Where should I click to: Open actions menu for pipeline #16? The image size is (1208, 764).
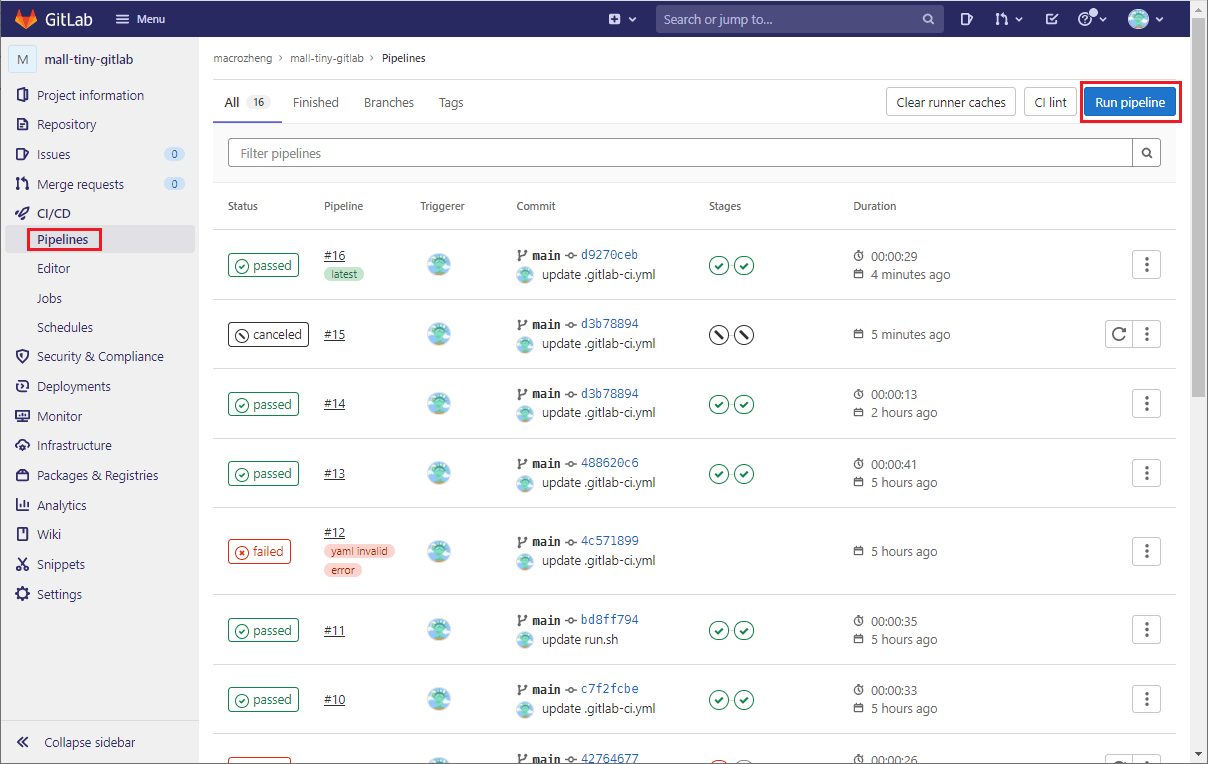click(x=1146, y=265)
